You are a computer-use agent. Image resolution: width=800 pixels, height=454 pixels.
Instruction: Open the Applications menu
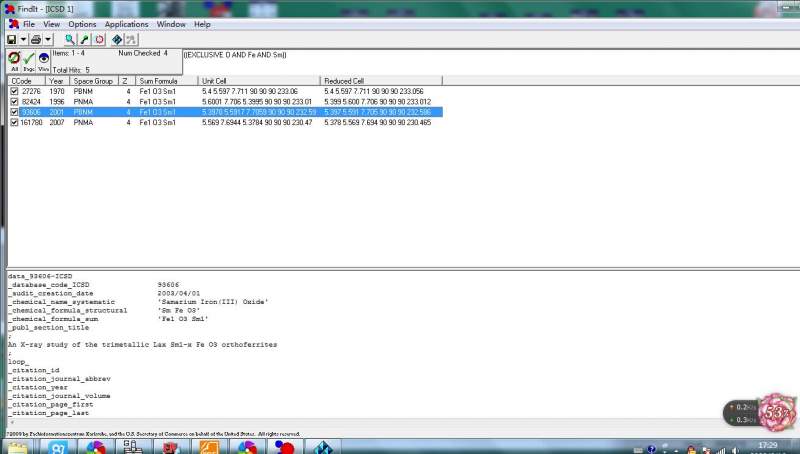127,24
